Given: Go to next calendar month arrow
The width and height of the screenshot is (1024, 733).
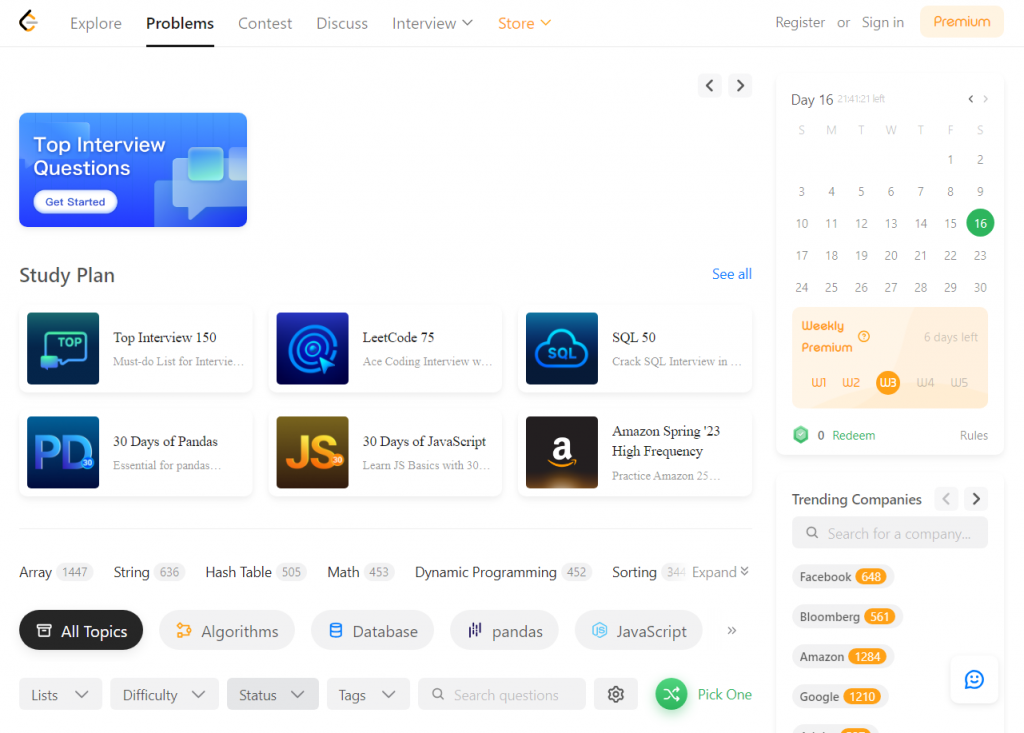Looking at the screenshot, I should (x=985, y=99).
